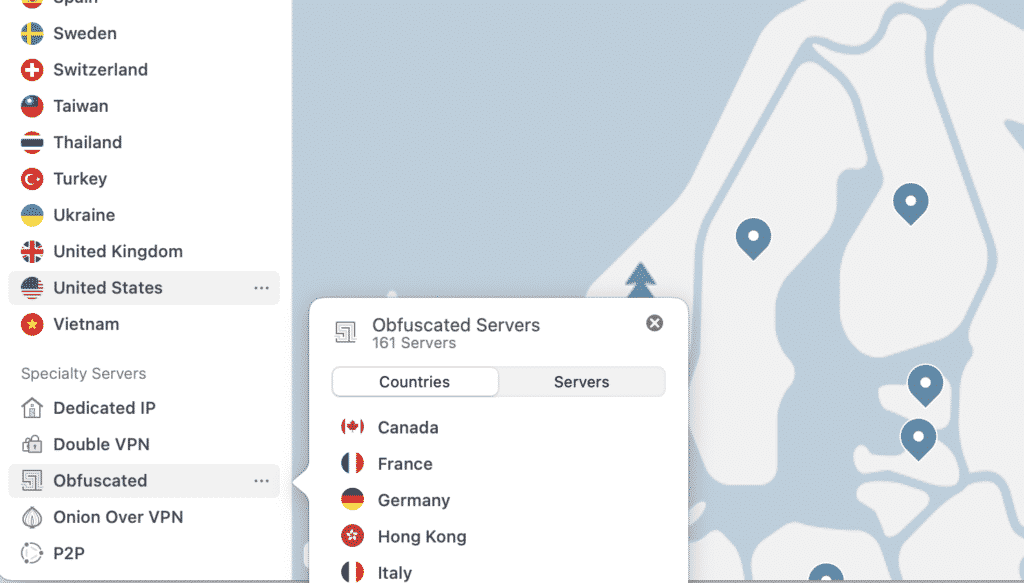Close the Obfuscated Servers popup
This screenshot has height=583, width=1024.
tap(654, 322)
